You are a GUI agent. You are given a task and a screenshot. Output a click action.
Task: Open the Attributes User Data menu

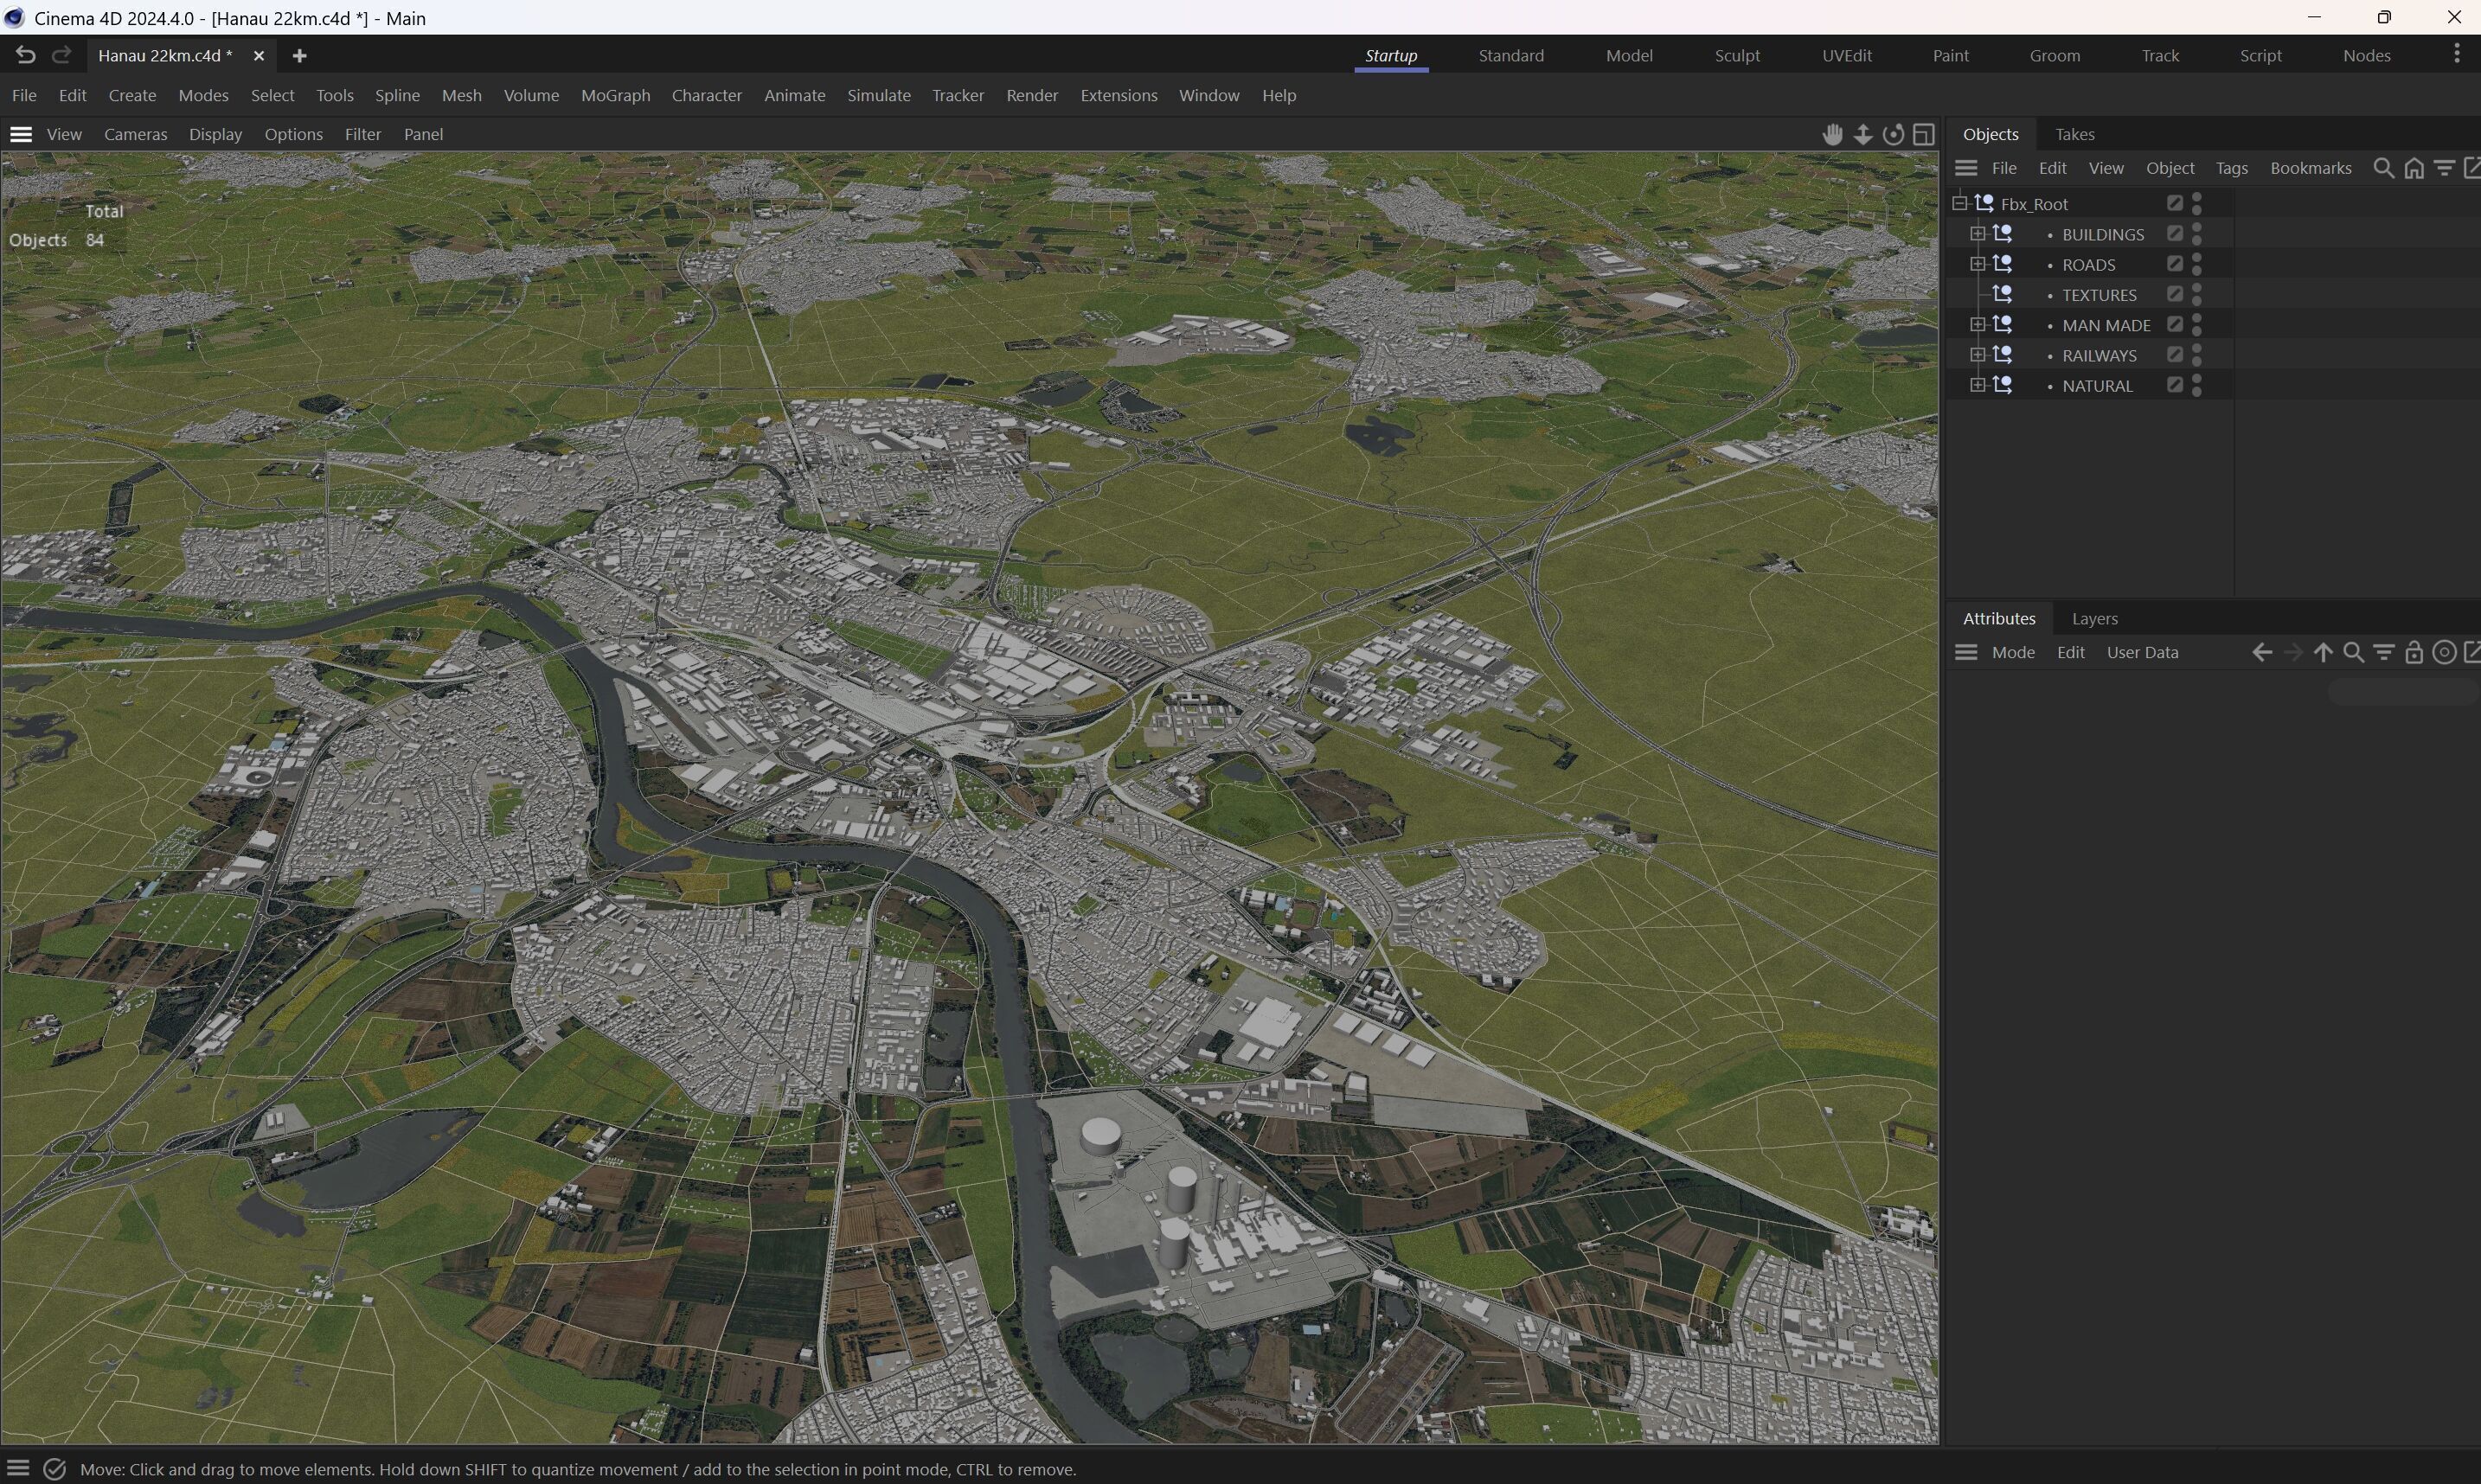pyautogui.click(x=2142, y=652)
